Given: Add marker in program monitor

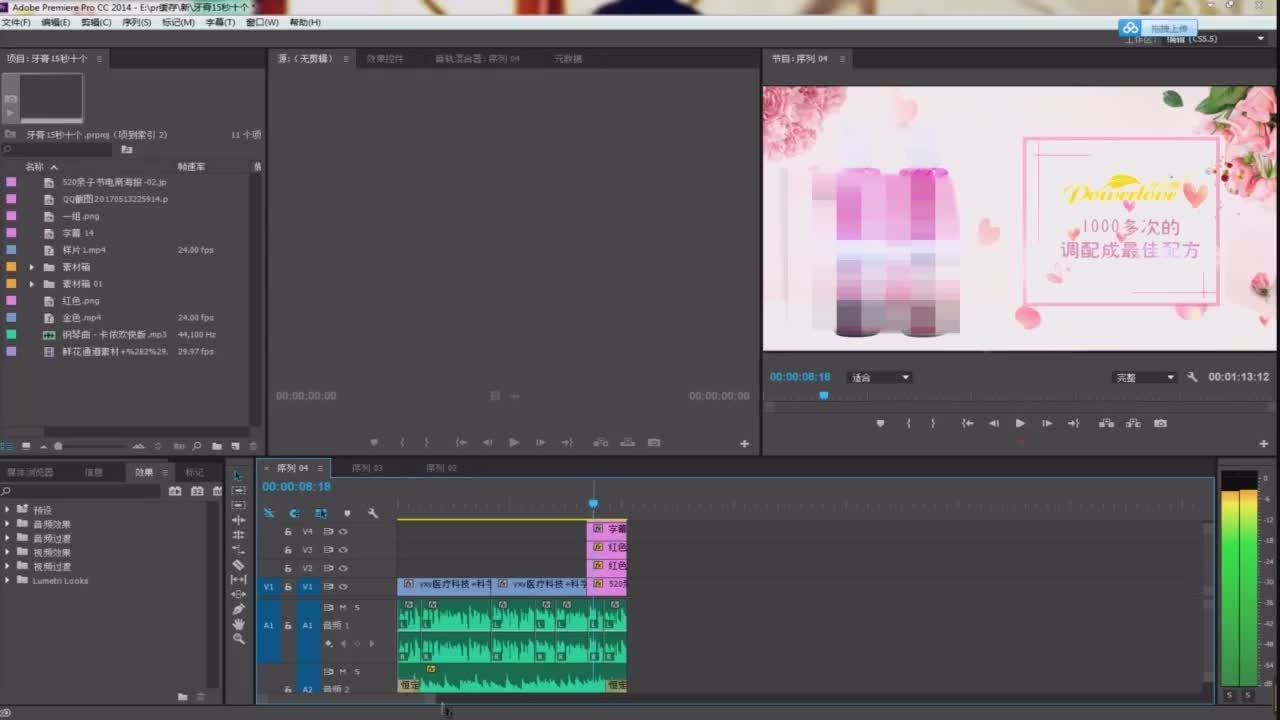Looking at the screenshot, I should (x=880, y=423).
